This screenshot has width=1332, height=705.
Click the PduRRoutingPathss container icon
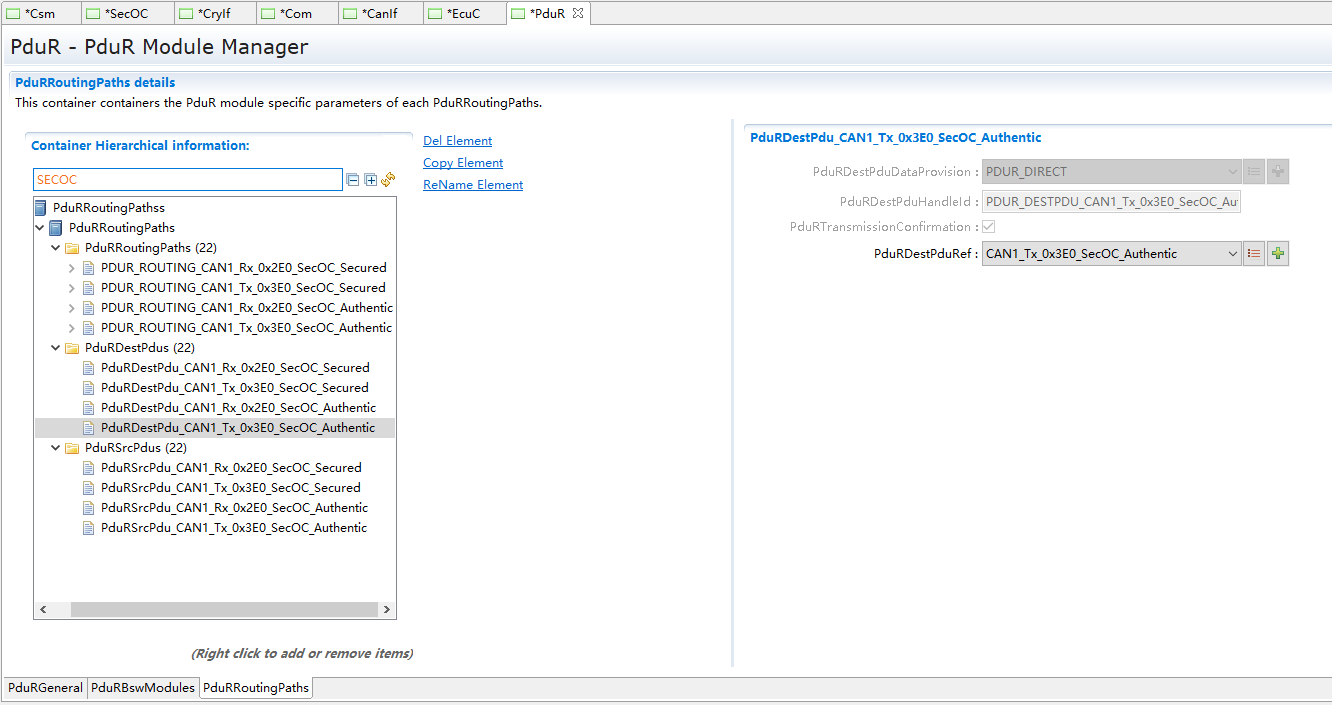(x=40, y=208)
